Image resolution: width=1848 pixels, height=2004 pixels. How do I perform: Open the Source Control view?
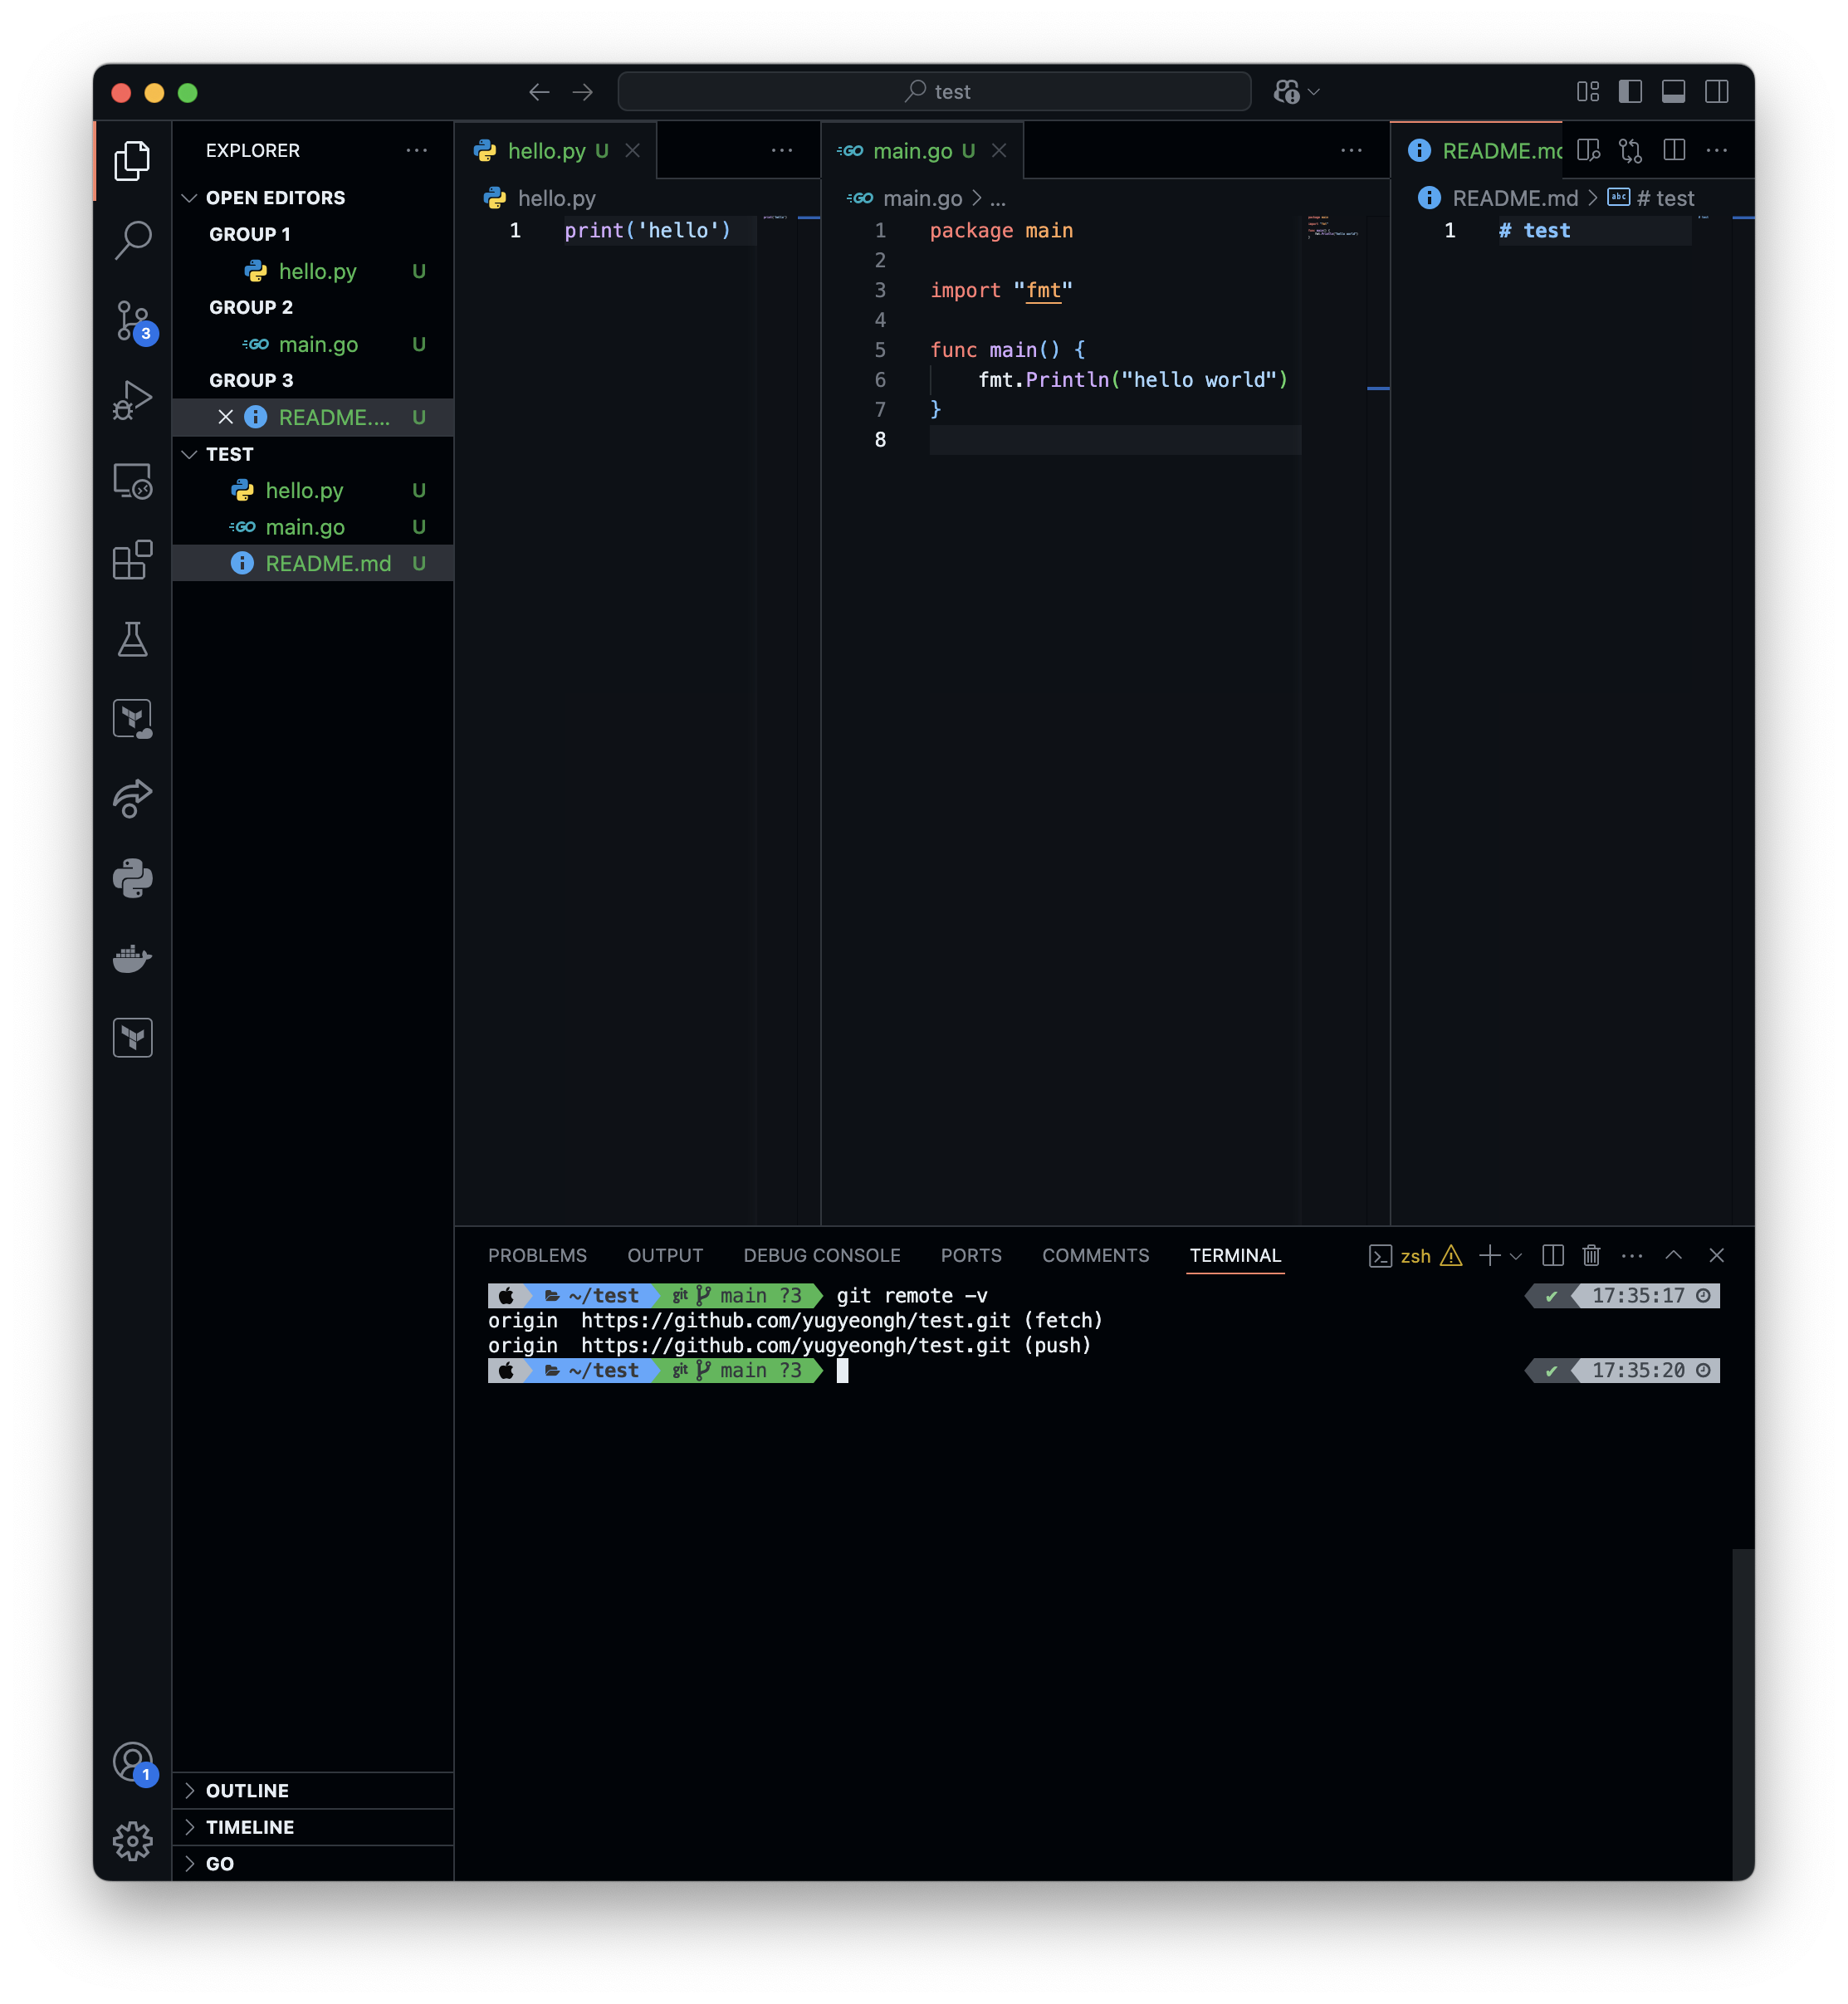pos(132,320)
